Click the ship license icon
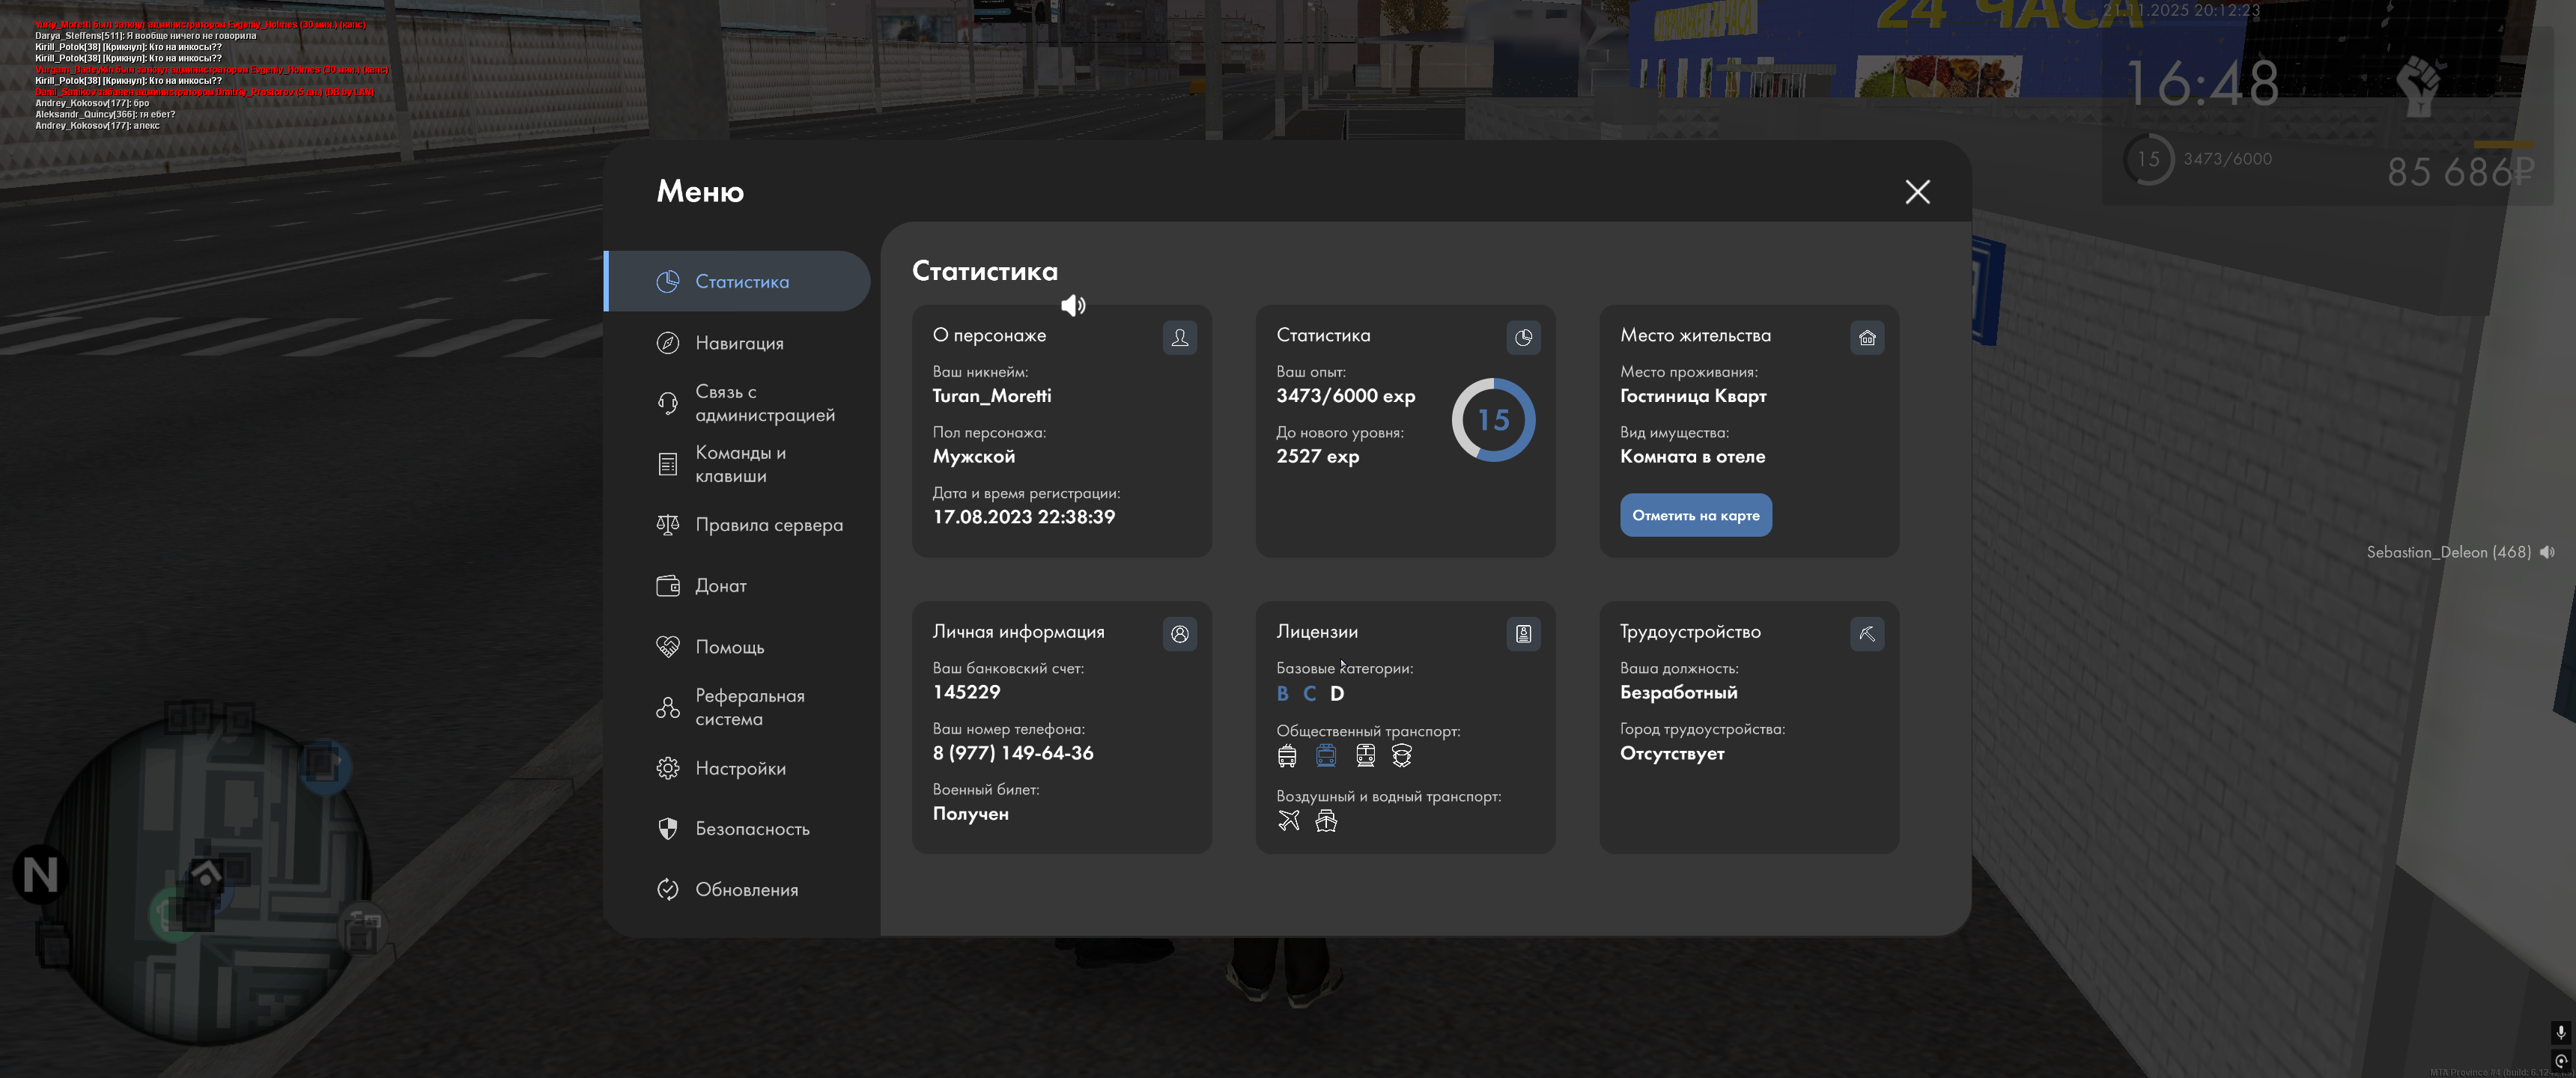Image resolution: width=2576 pixels, height=1078 pixels. tap(1326, 821)
